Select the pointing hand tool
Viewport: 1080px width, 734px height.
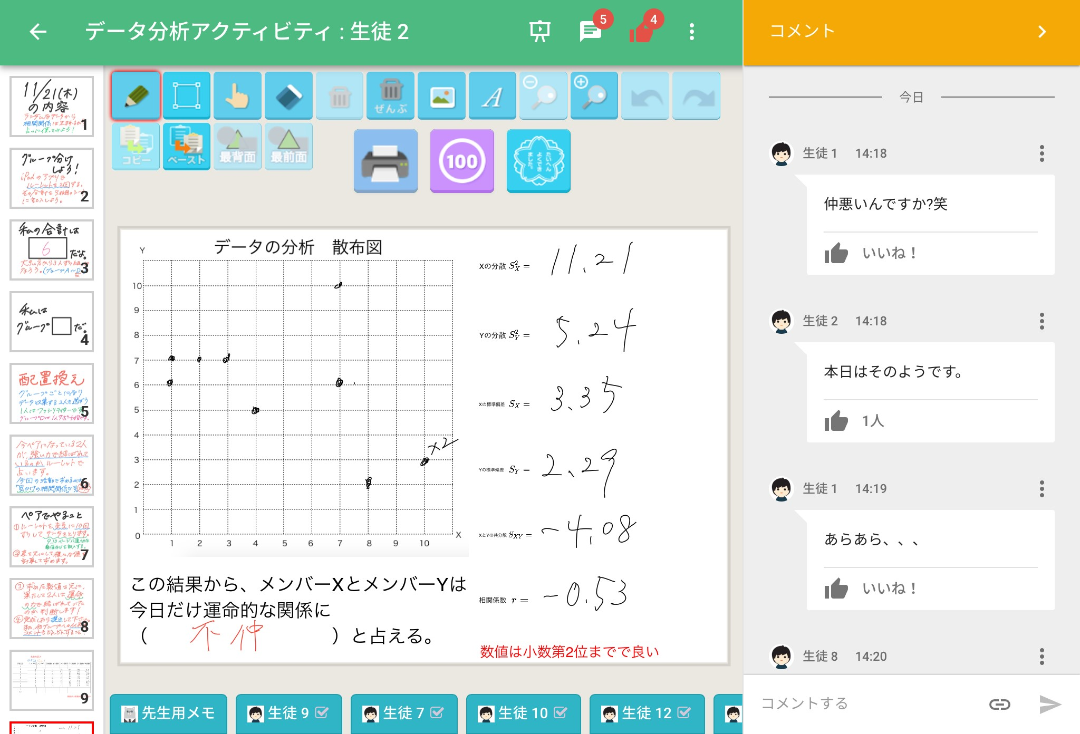(x=238, y=96)
